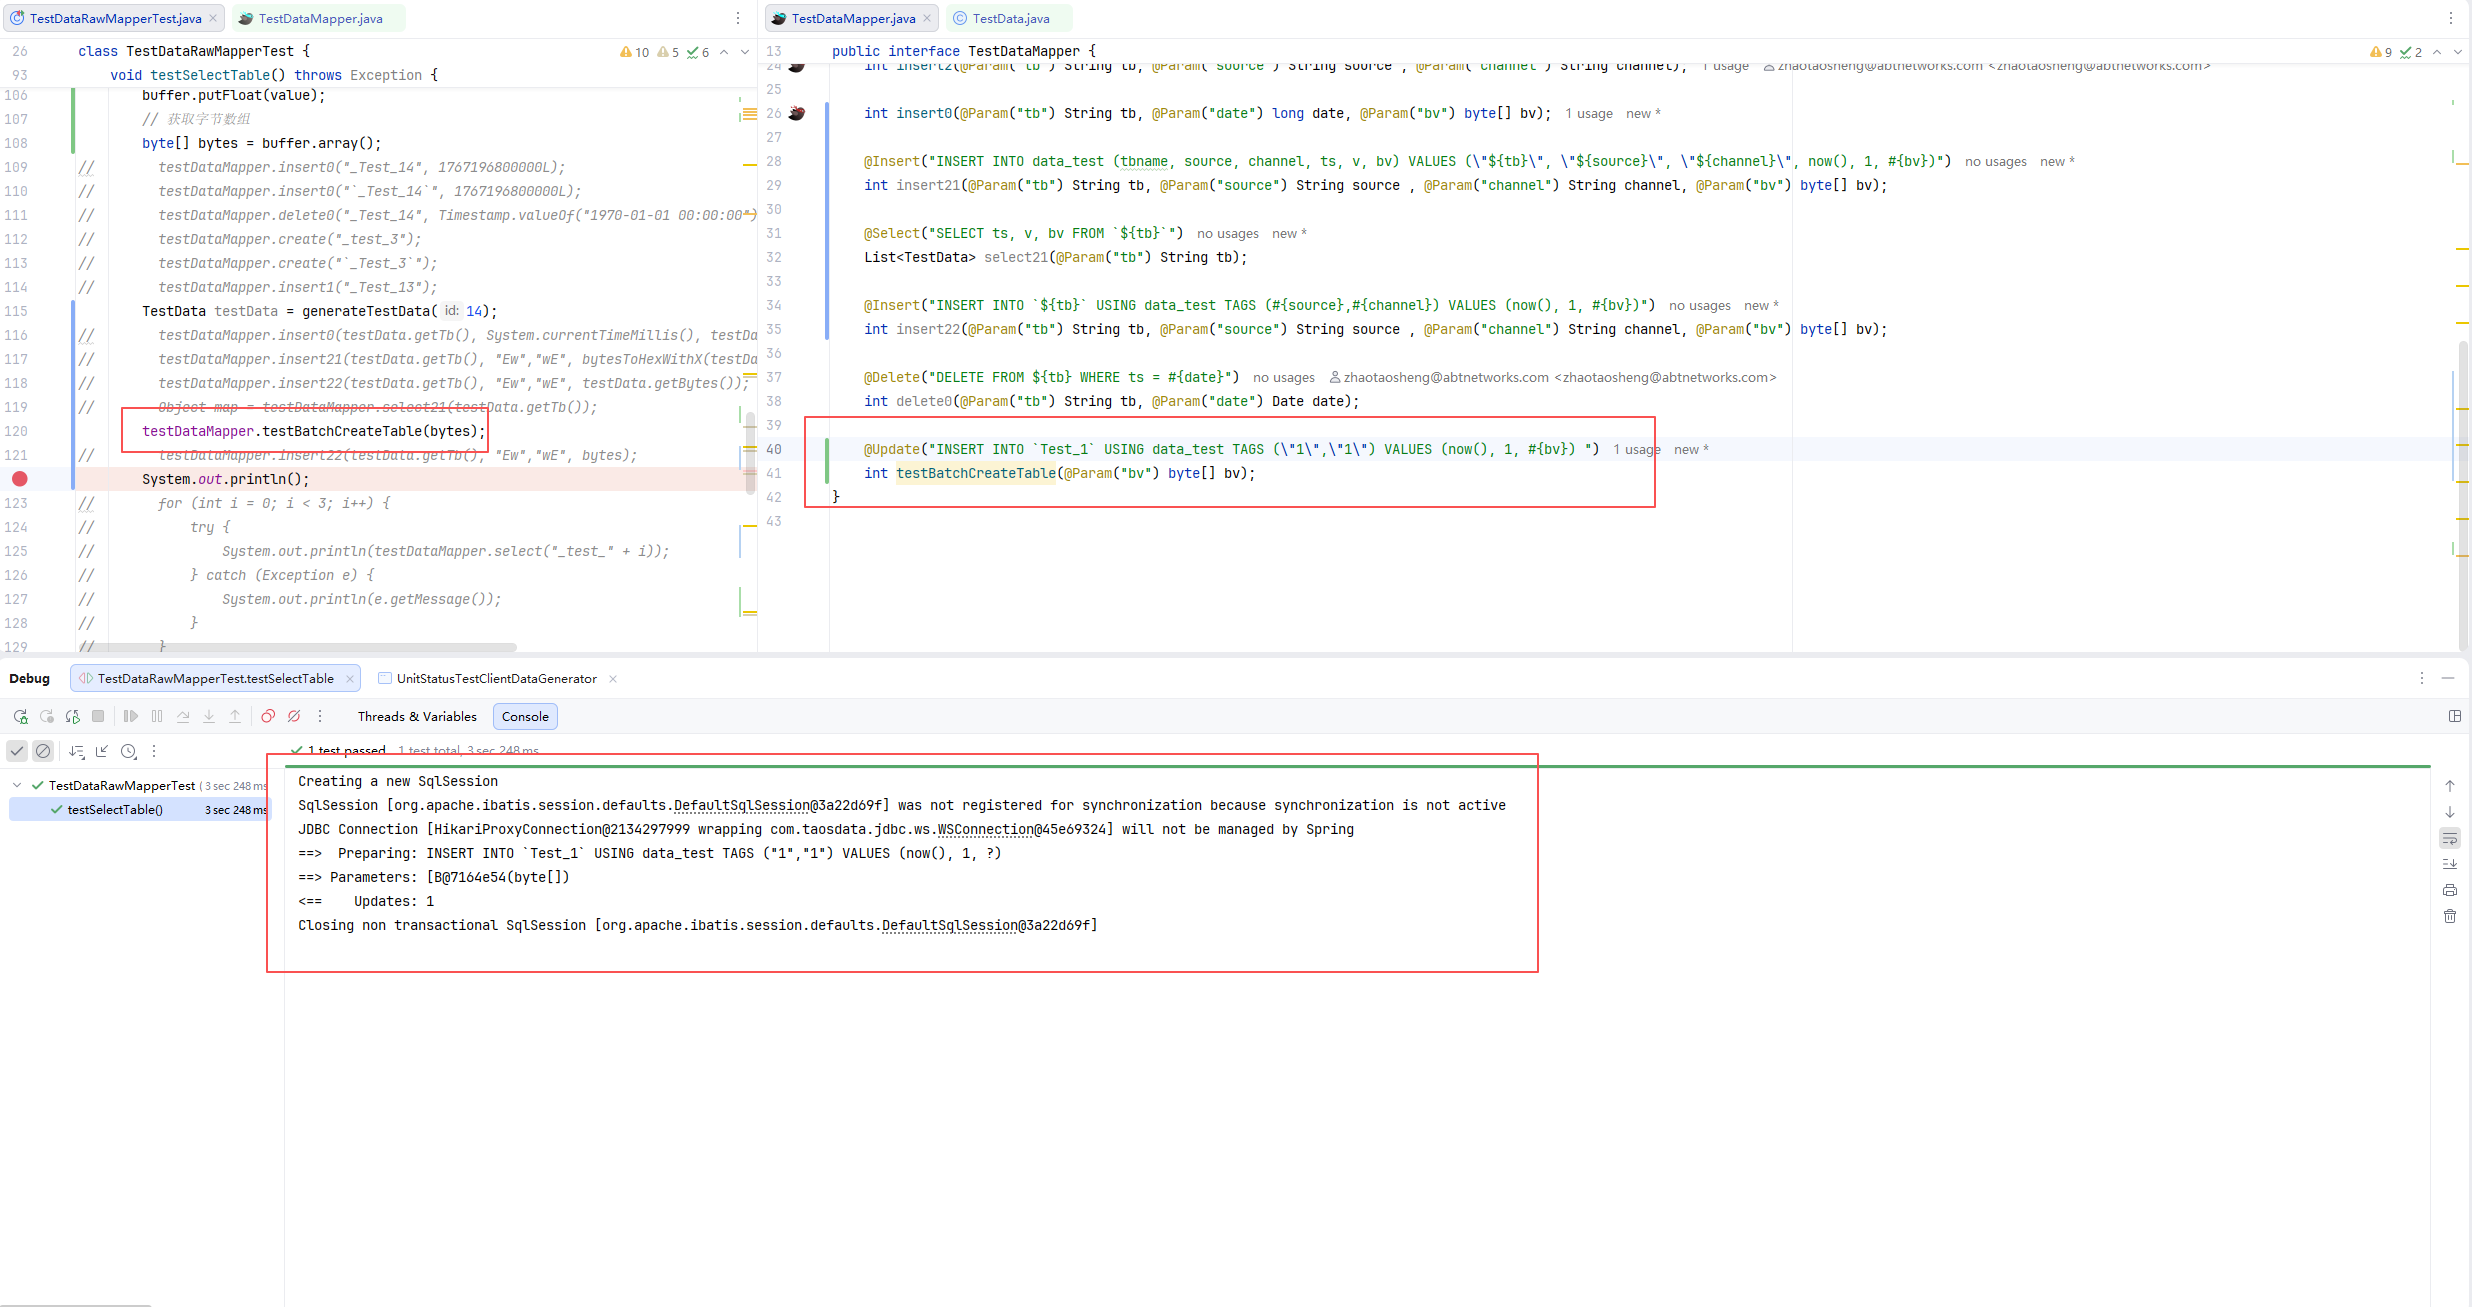Open the test sort options dropdown

[x=77, y=751]
